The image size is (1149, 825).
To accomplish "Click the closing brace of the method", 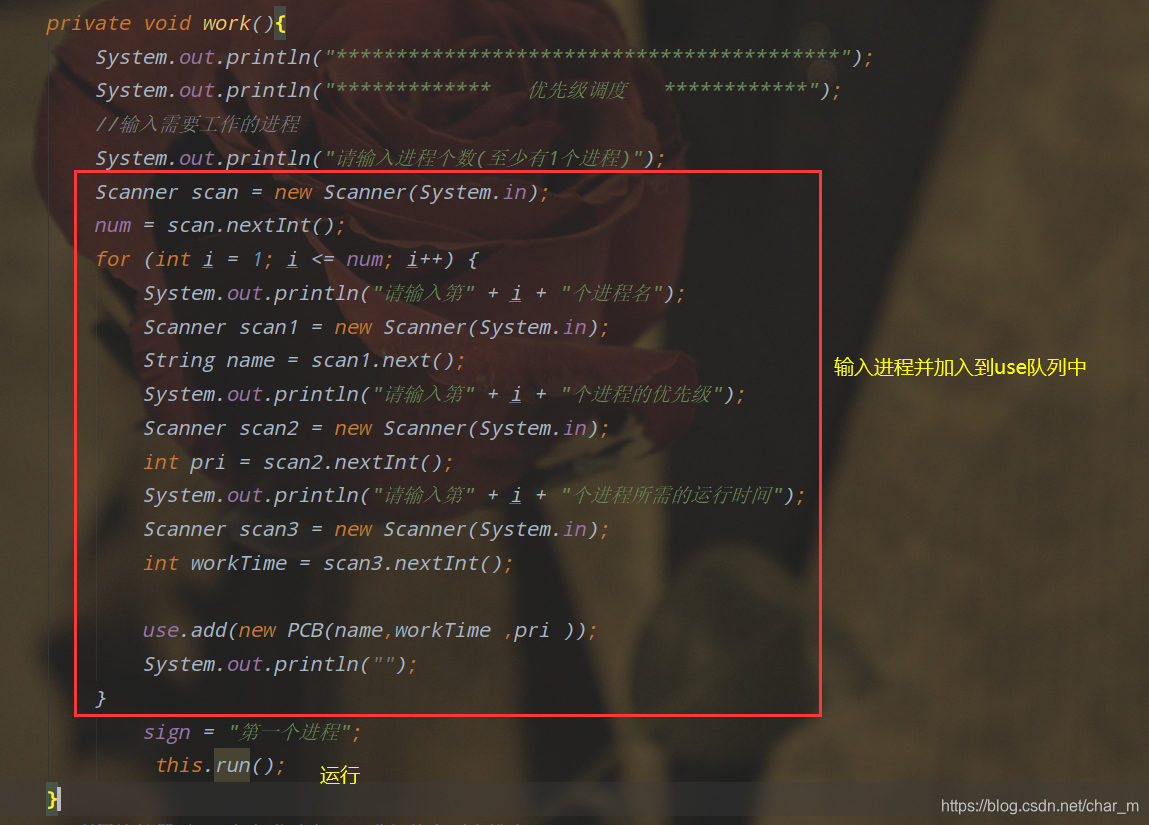I will [53, 798].
